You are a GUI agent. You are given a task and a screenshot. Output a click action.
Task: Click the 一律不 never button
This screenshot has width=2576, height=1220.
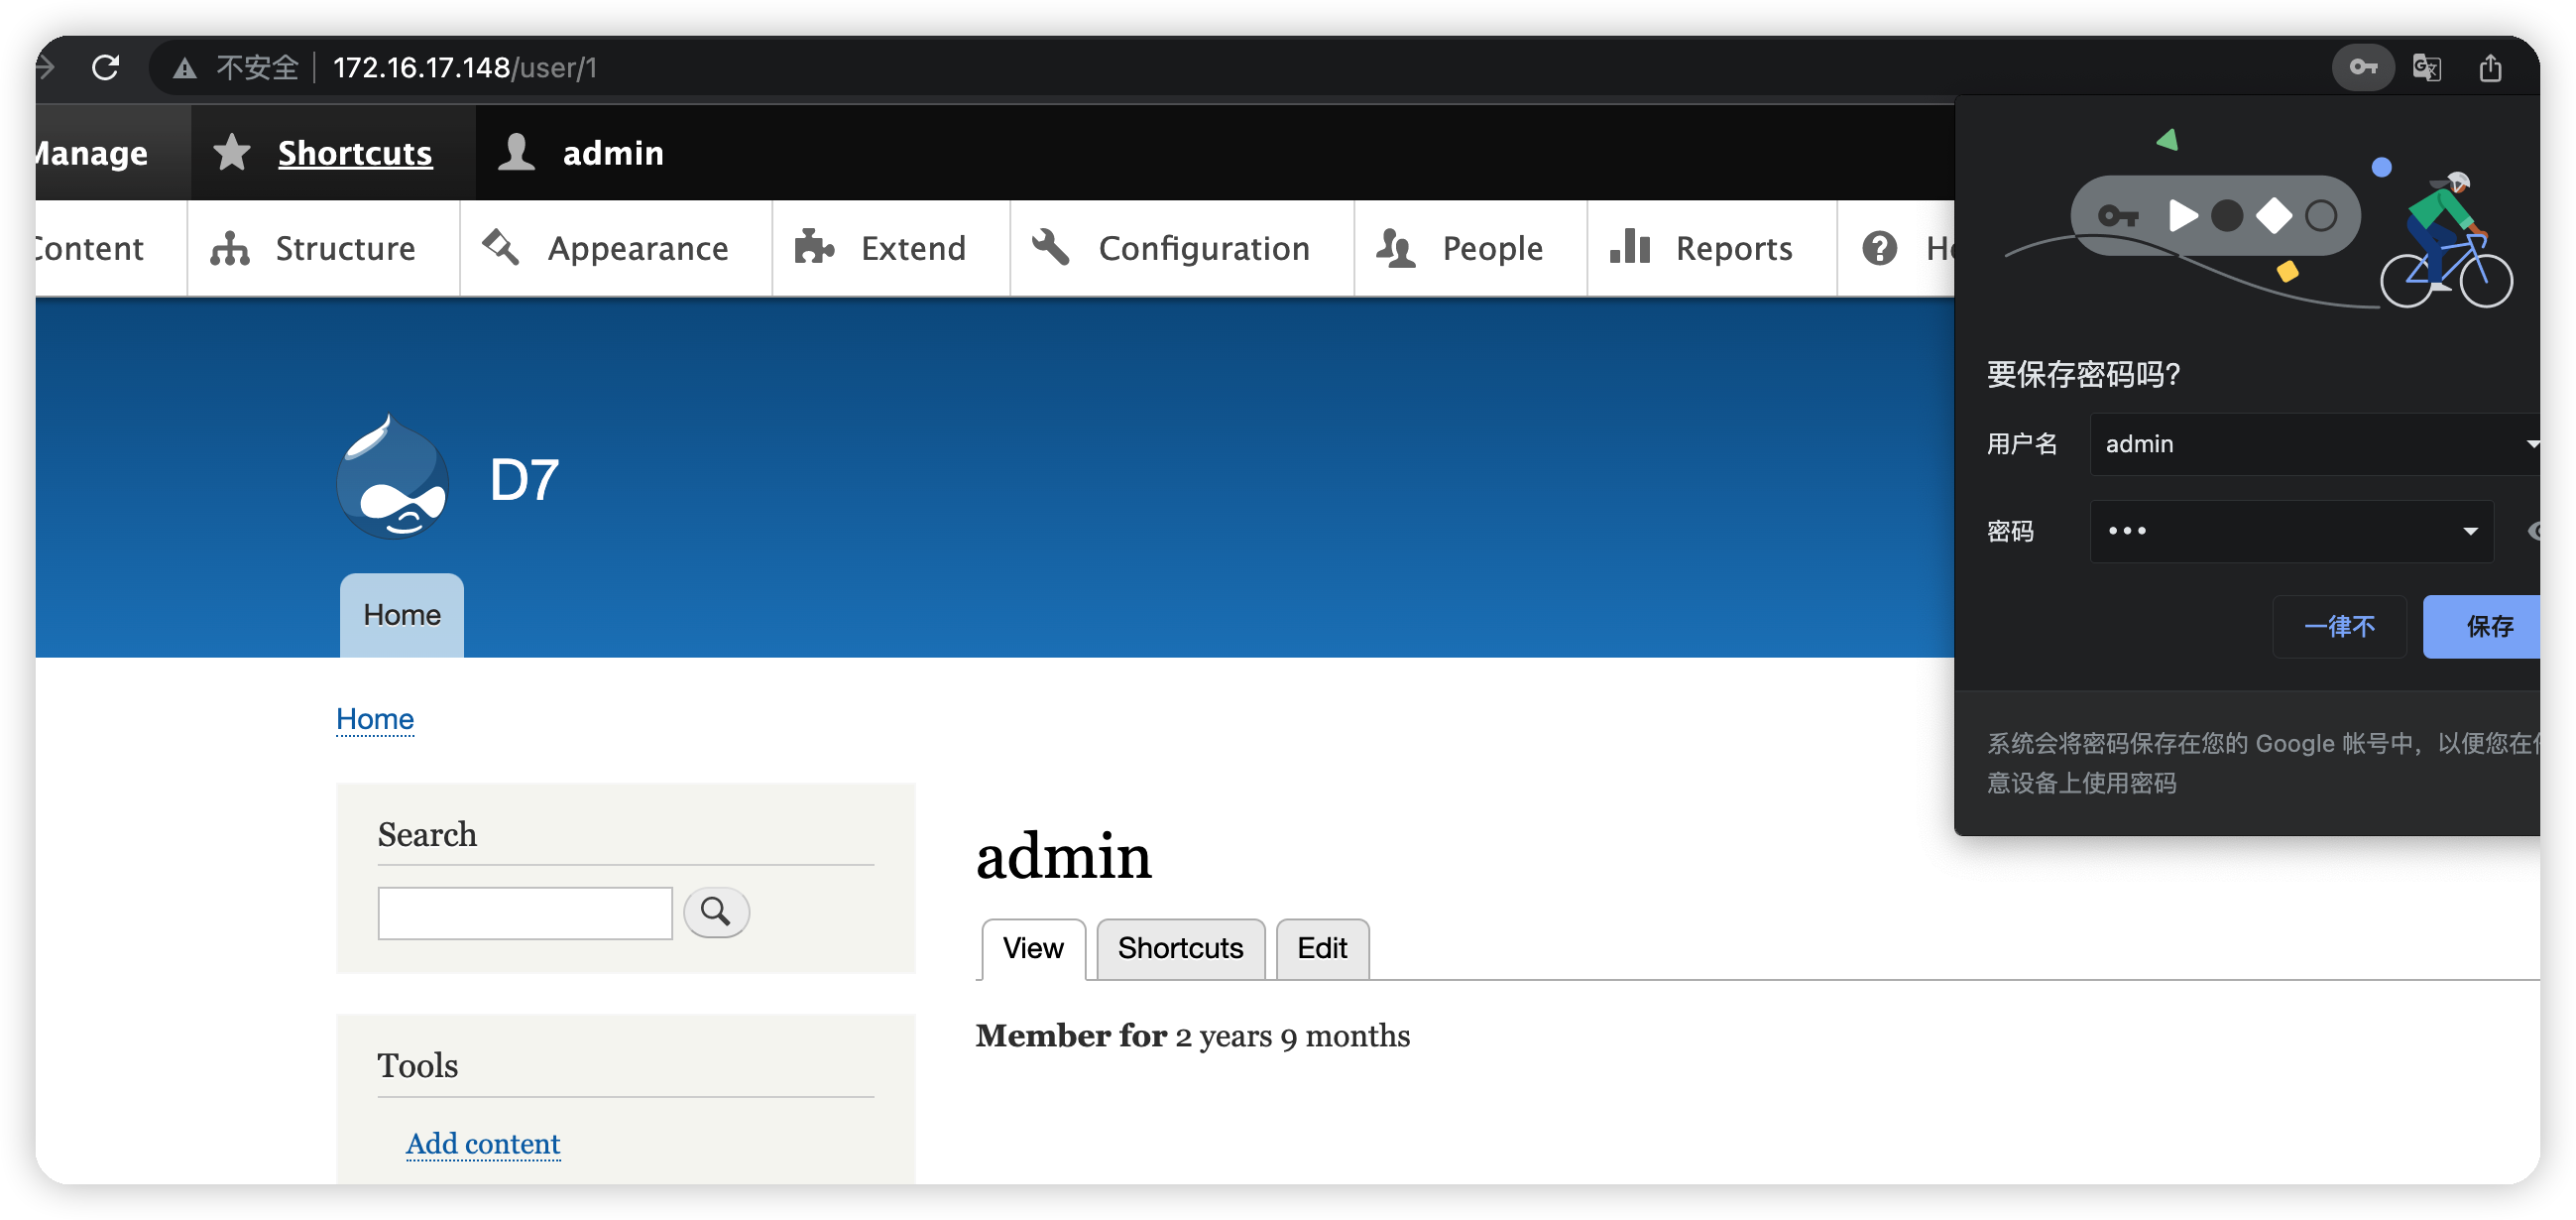tap(2338, 627)
